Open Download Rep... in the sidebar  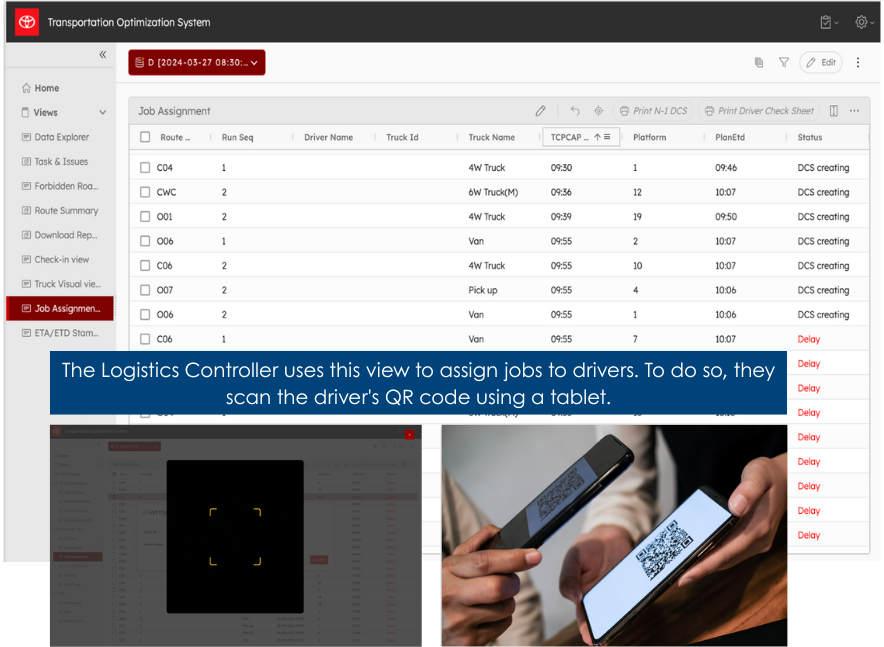[60, 235]
